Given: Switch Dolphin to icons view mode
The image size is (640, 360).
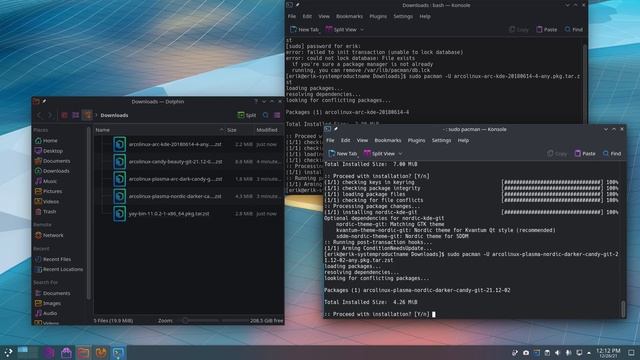Looking at the screenshot, I should pyautogui.click(x=64, y=116).
